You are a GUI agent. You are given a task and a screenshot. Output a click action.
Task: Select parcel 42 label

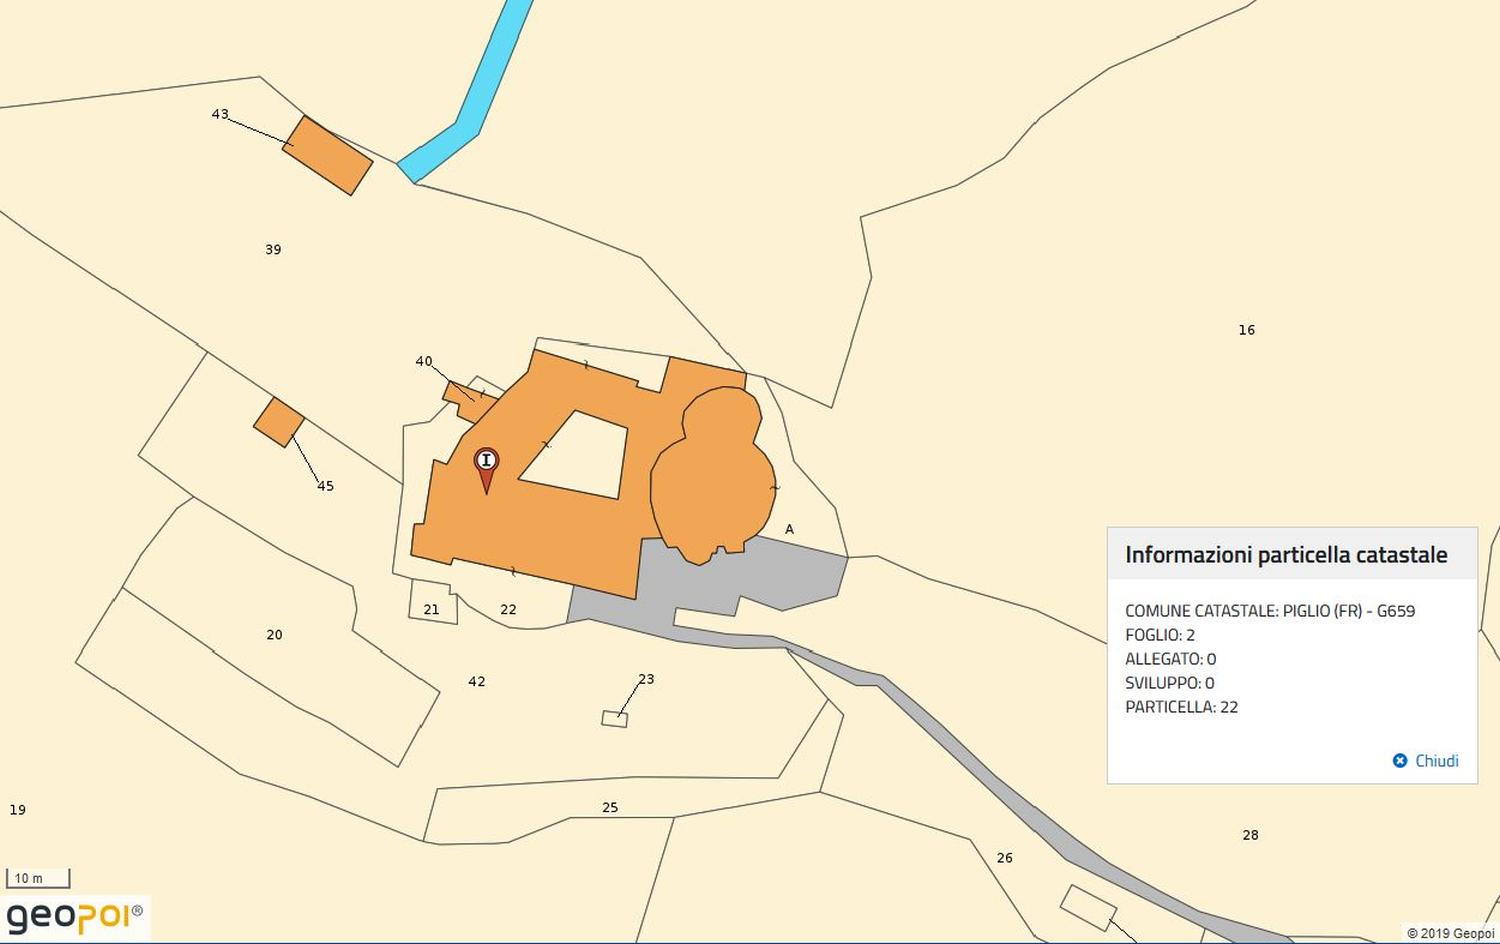tap(477, 682)
